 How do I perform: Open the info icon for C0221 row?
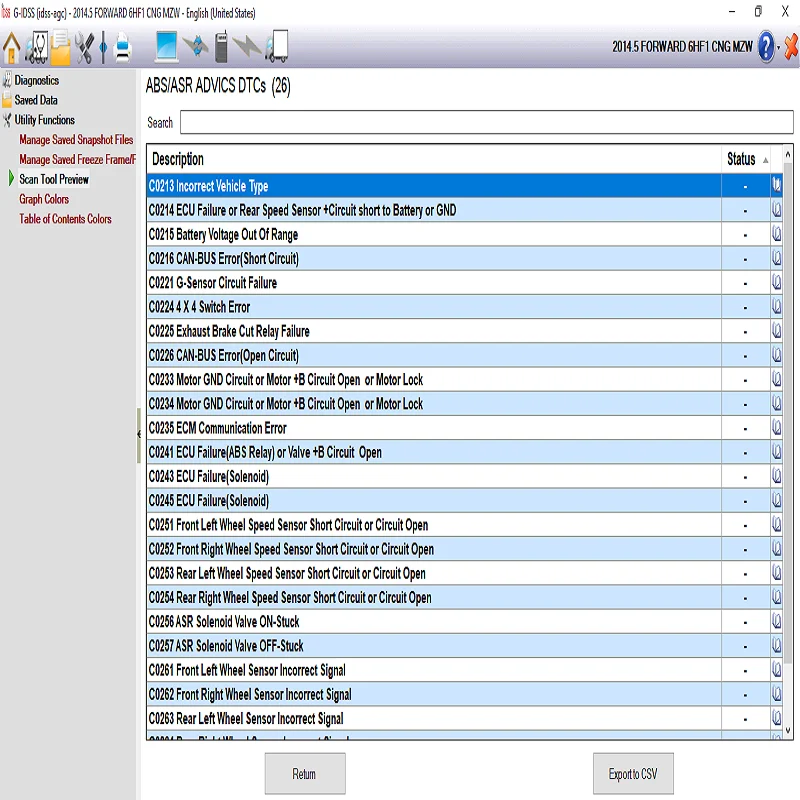[x=776, y=282]
